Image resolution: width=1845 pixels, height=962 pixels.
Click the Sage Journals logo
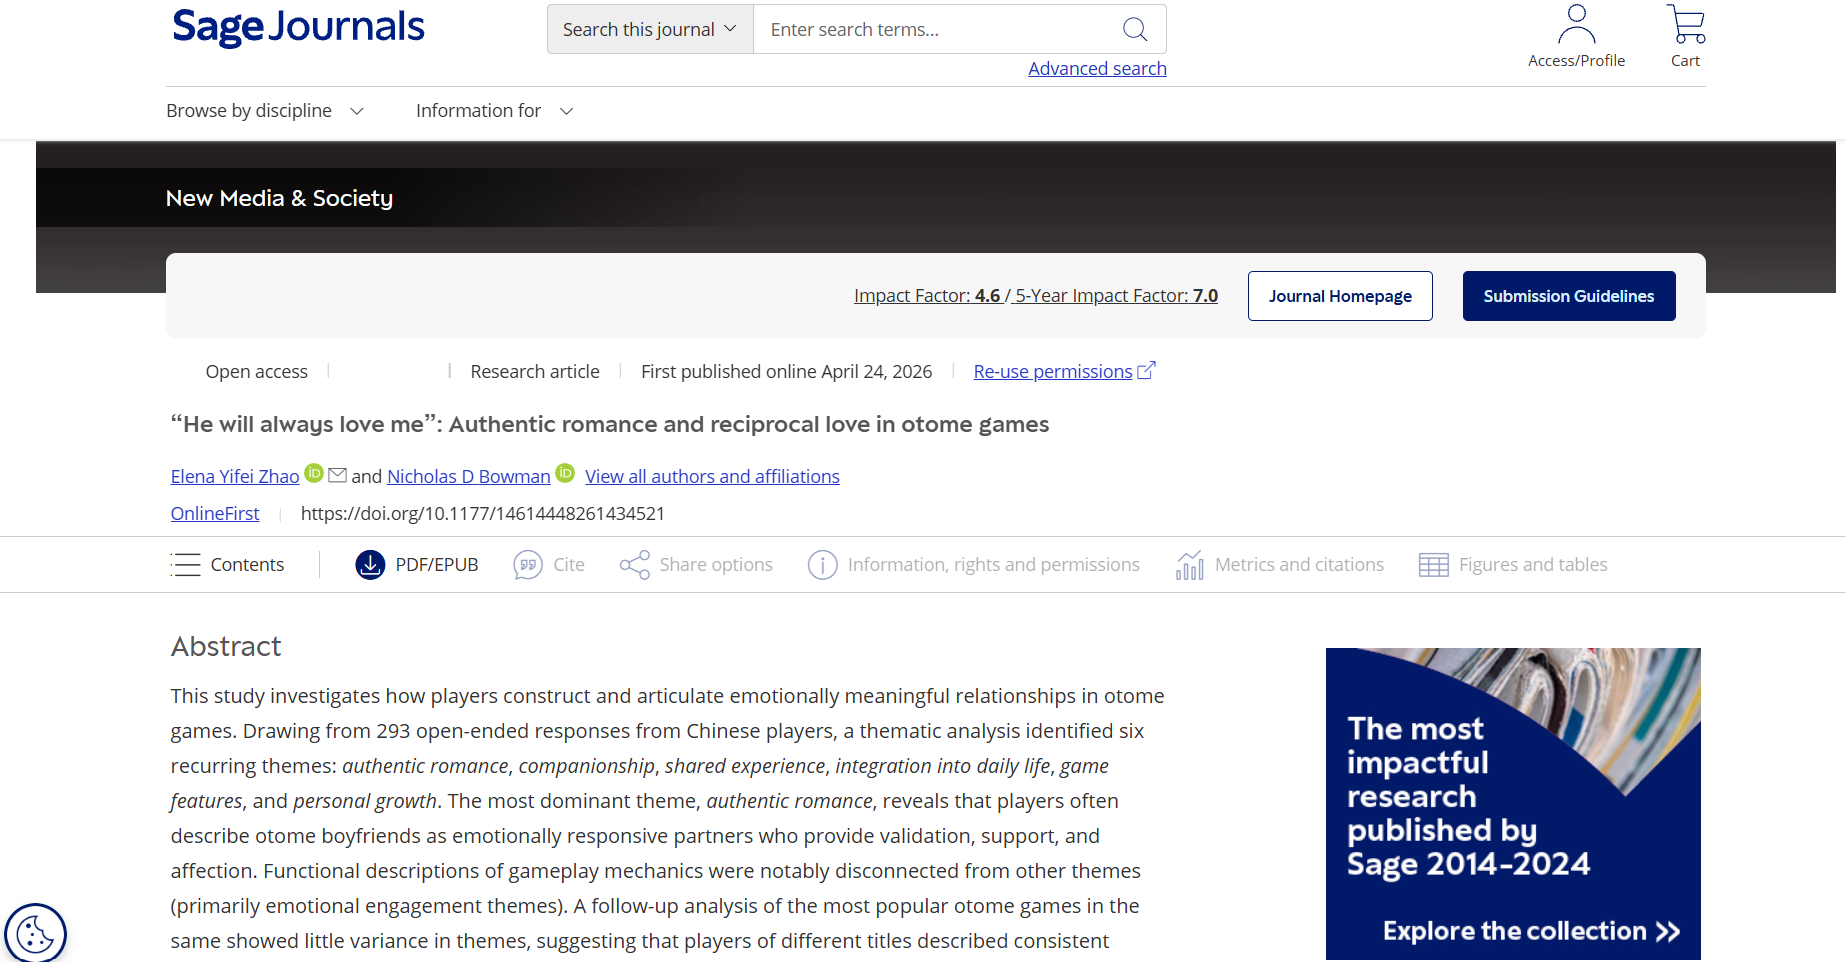pos(298,27)
